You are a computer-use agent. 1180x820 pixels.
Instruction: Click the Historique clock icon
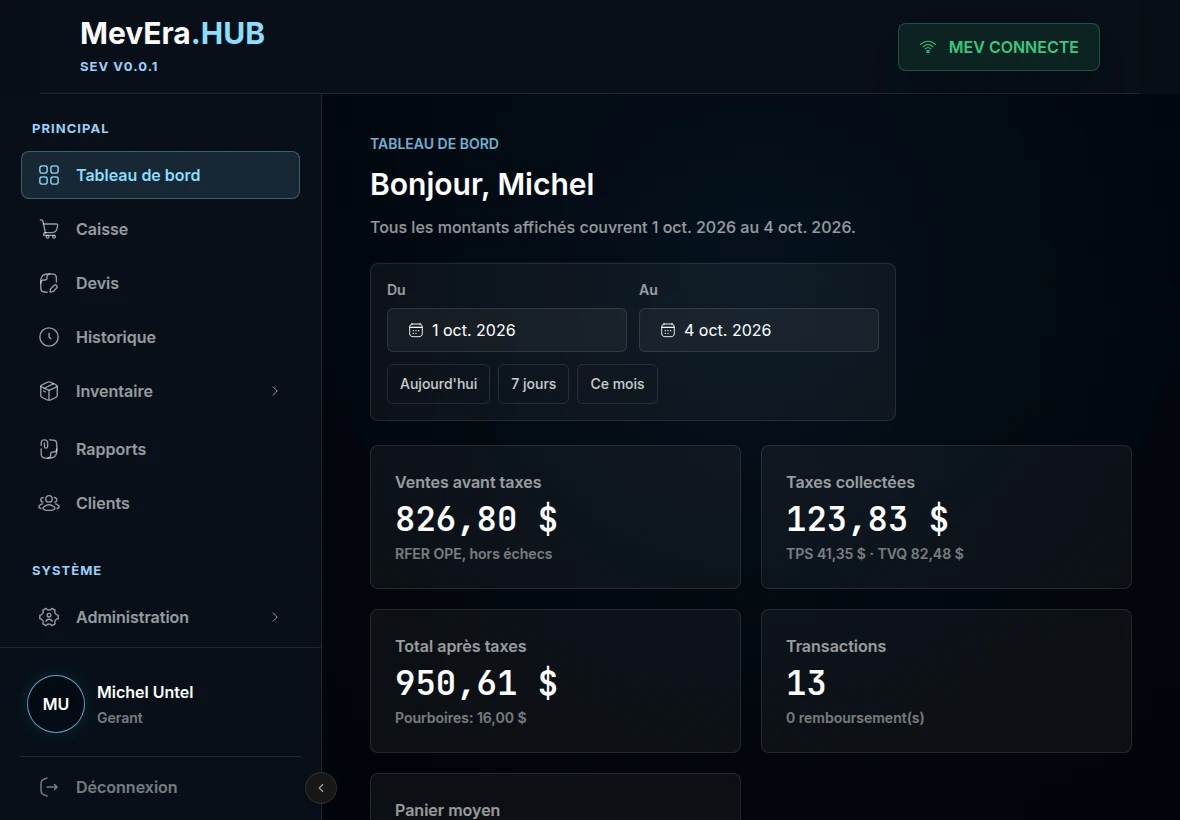(x=49, y=337)
